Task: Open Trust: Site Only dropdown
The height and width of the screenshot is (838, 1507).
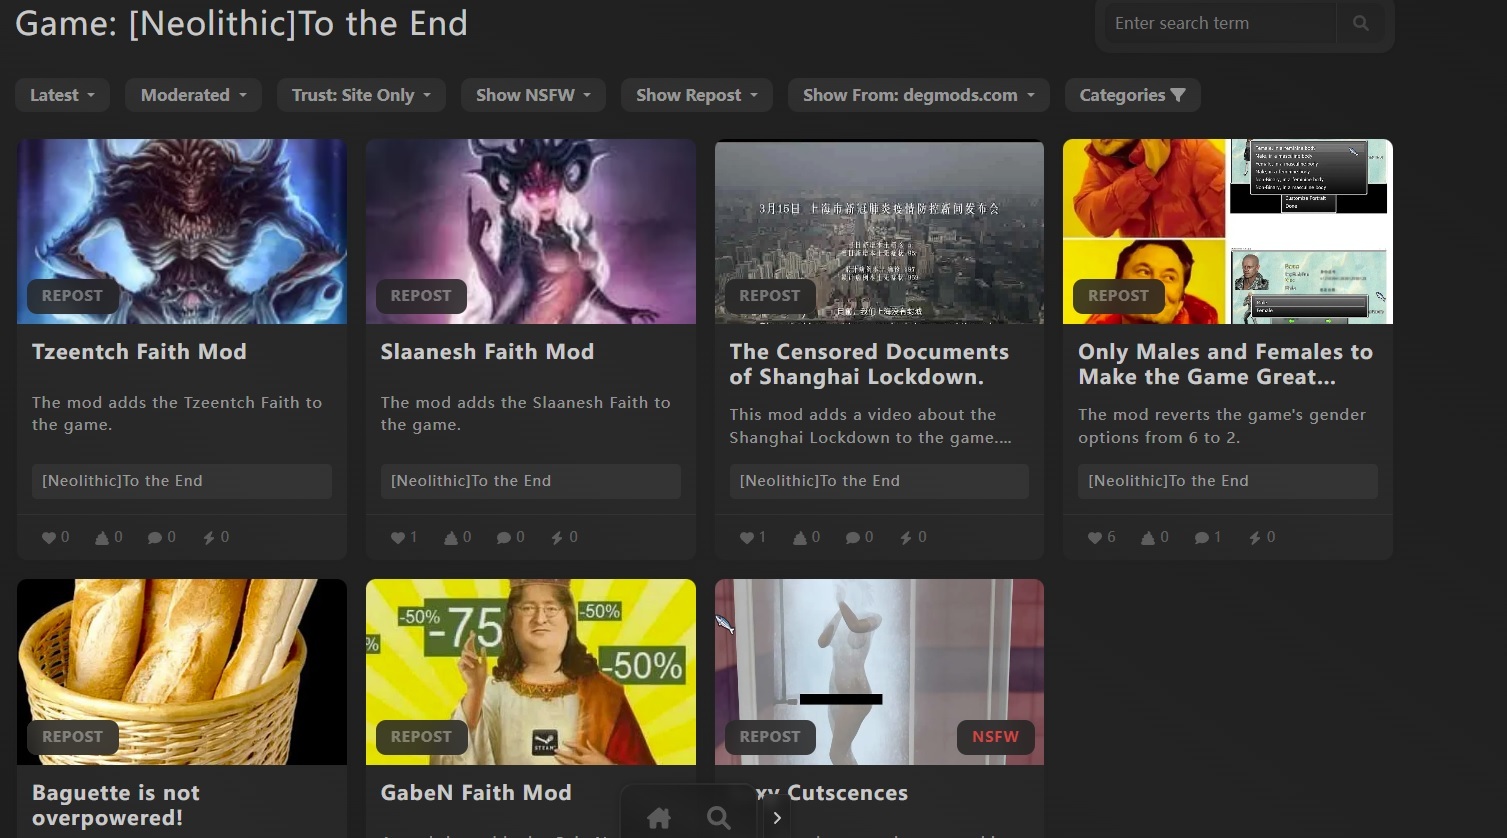Action: [361, 95]
